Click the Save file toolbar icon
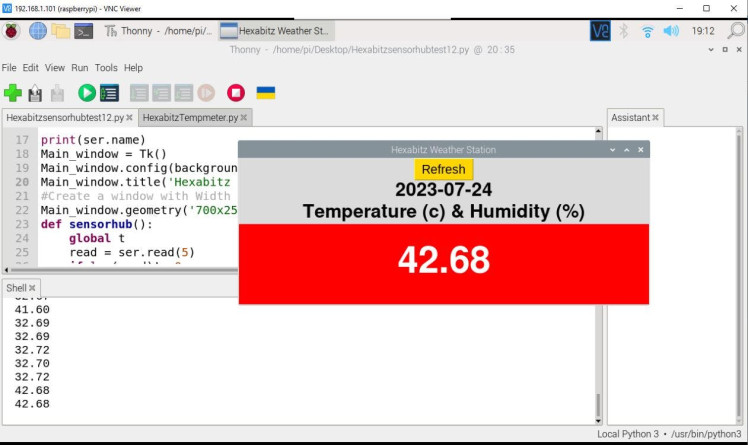Image resolution: width=748 pixels, height=445 pixels. 57,93
